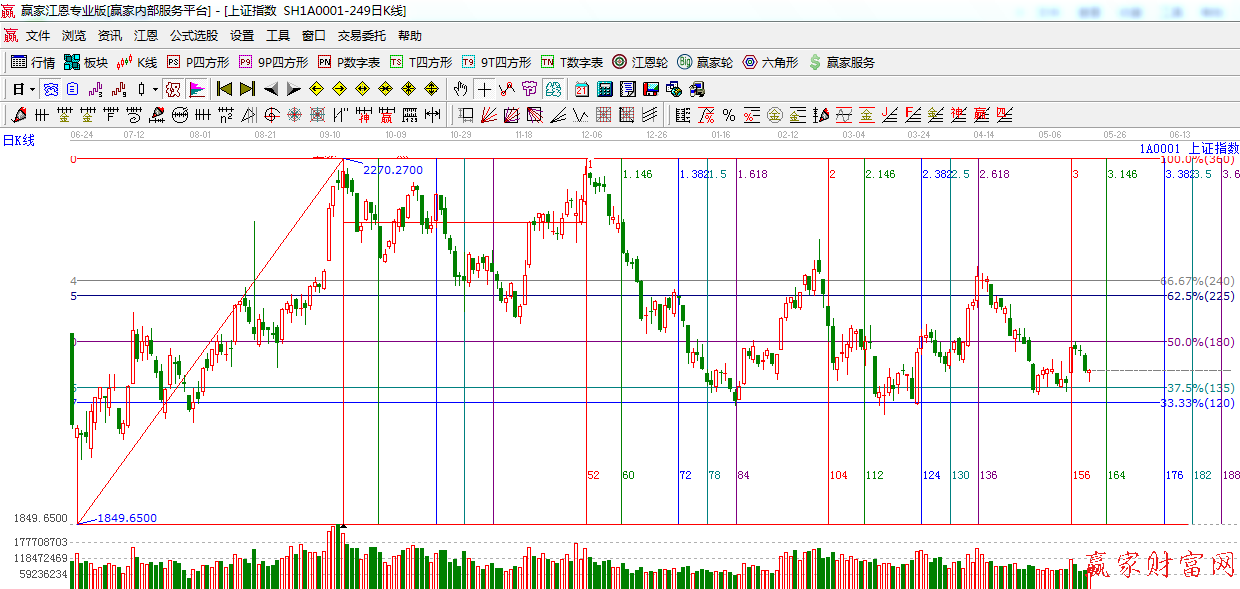
Task: Toggle the red 权 adjustment button
Action: [173, 89]
